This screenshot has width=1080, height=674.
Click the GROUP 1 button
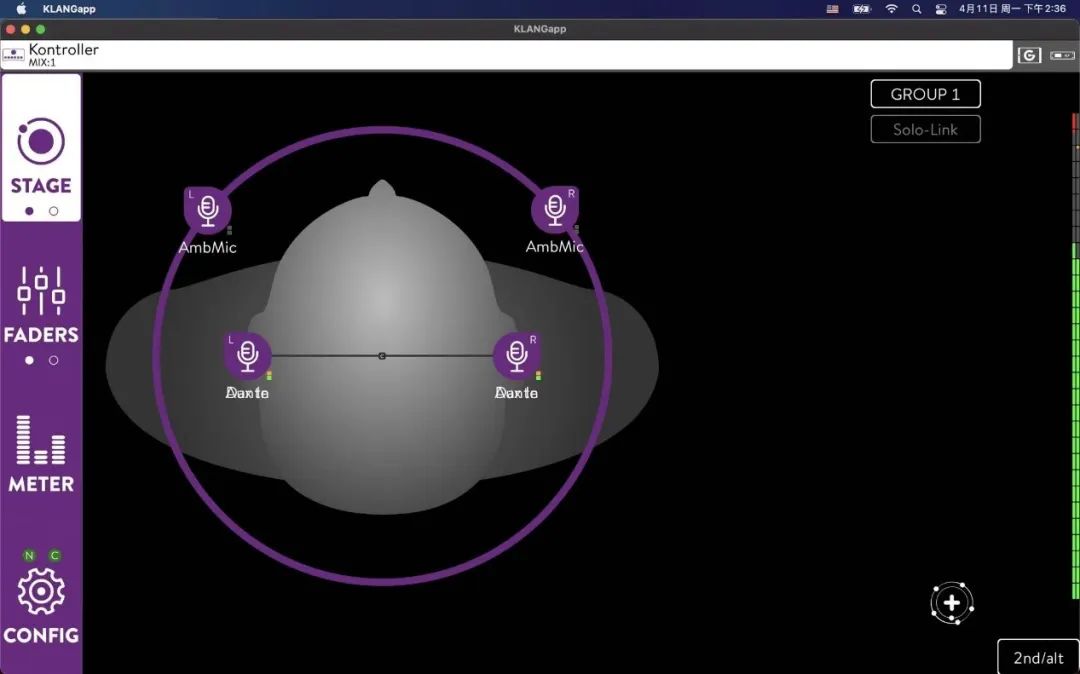[x=925, y=94]
